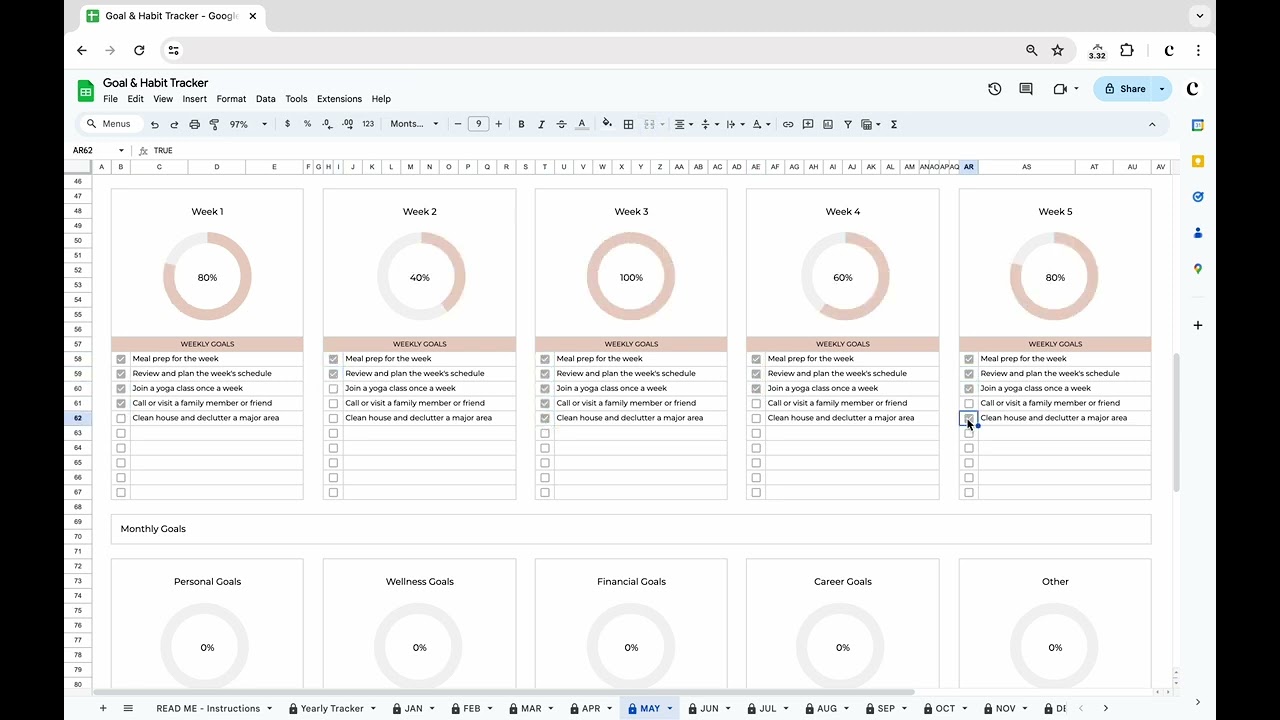
Task: Reload the browser page
Action: click(x=139, y=50)
